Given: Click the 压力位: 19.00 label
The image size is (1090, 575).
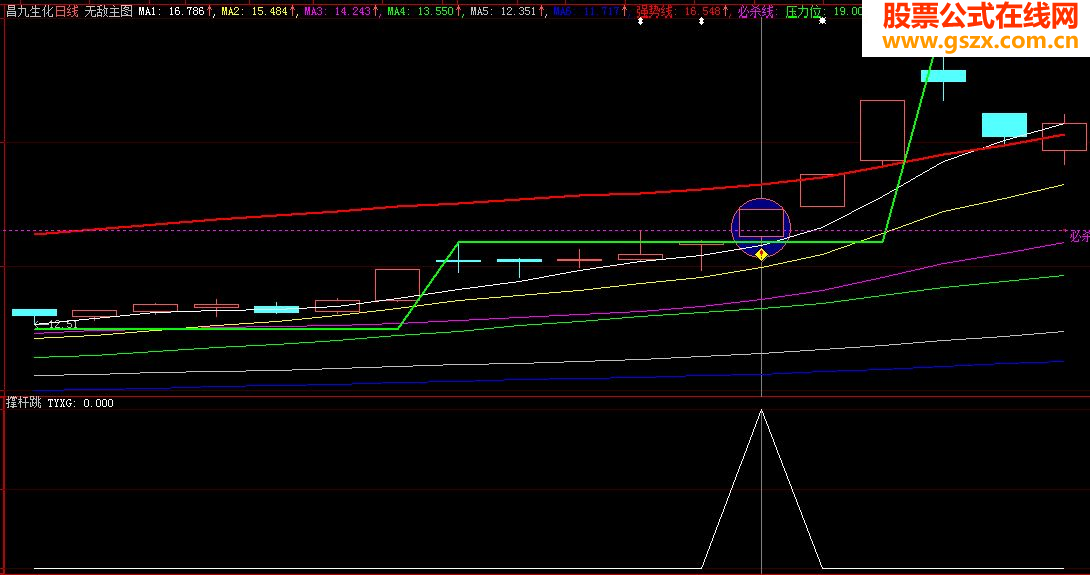Looking at the screenshot, I should coord(824,12).
